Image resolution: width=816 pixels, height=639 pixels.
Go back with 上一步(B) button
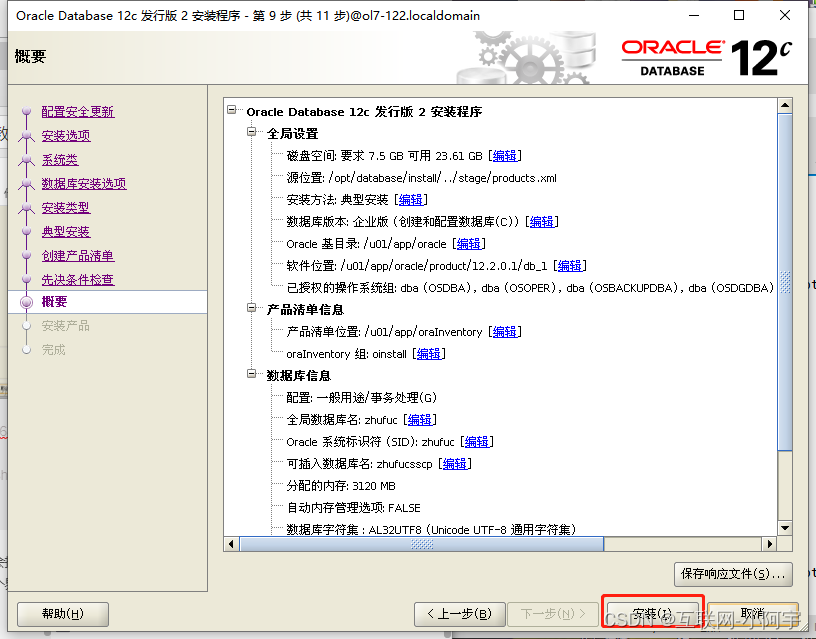(x=460, y=614)
